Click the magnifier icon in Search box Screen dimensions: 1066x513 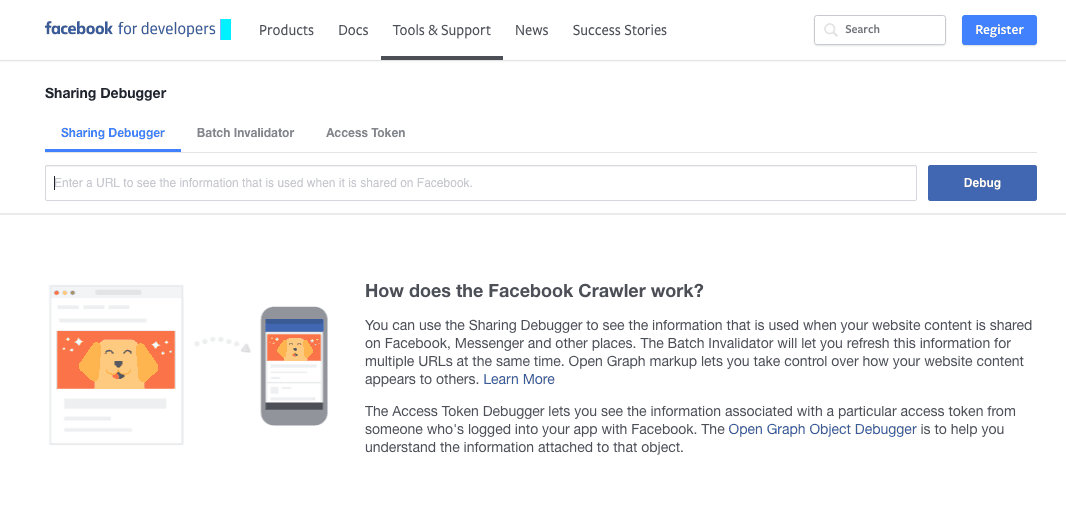[x=831, y=30]
